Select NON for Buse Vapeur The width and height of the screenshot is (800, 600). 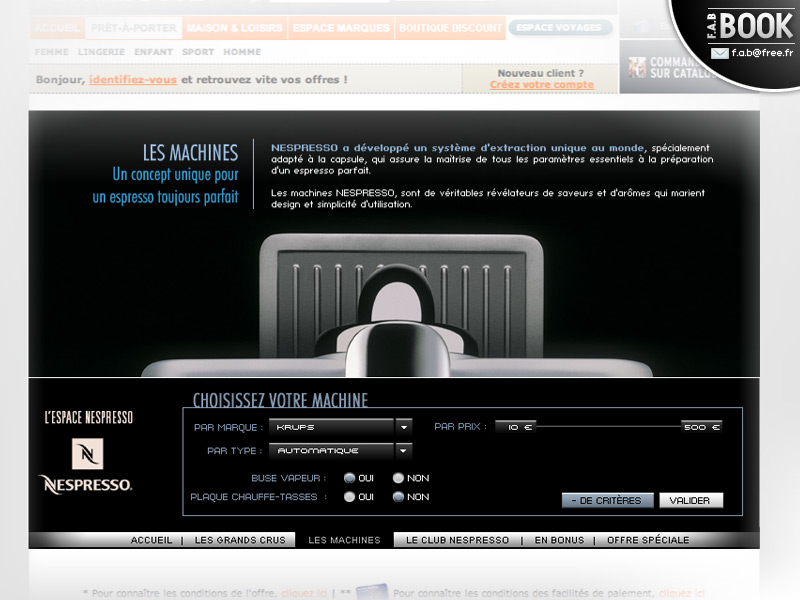click(398, 478)
